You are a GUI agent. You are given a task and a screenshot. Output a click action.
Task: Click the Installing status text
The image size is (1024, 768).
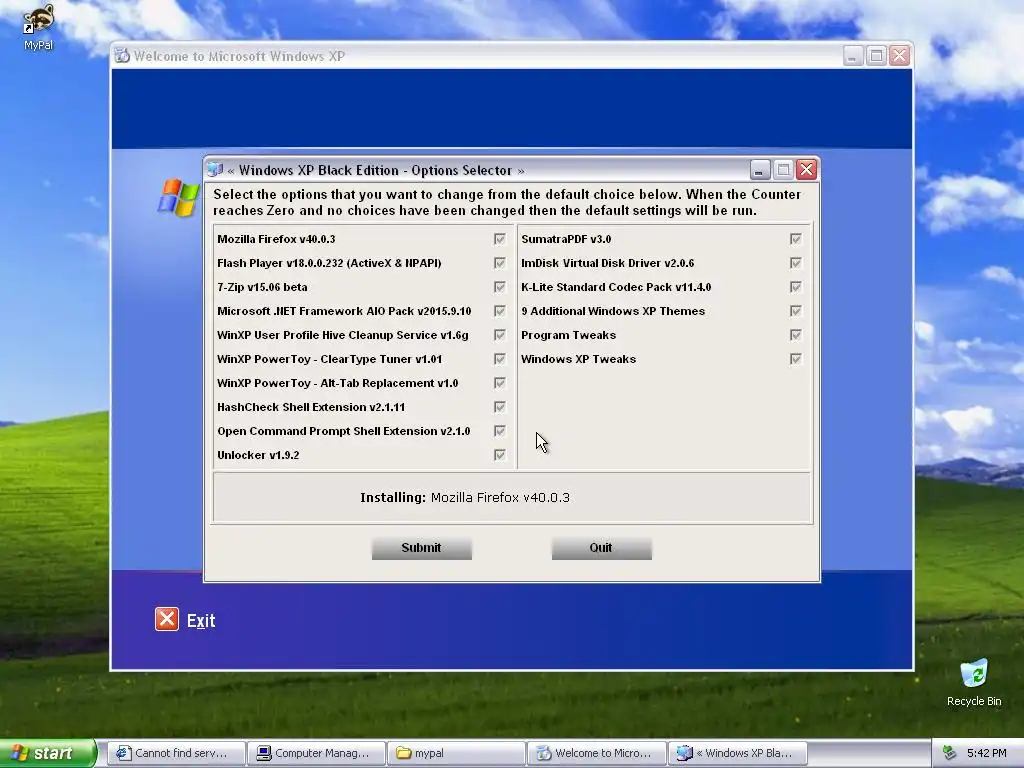[x=465, y=498]
